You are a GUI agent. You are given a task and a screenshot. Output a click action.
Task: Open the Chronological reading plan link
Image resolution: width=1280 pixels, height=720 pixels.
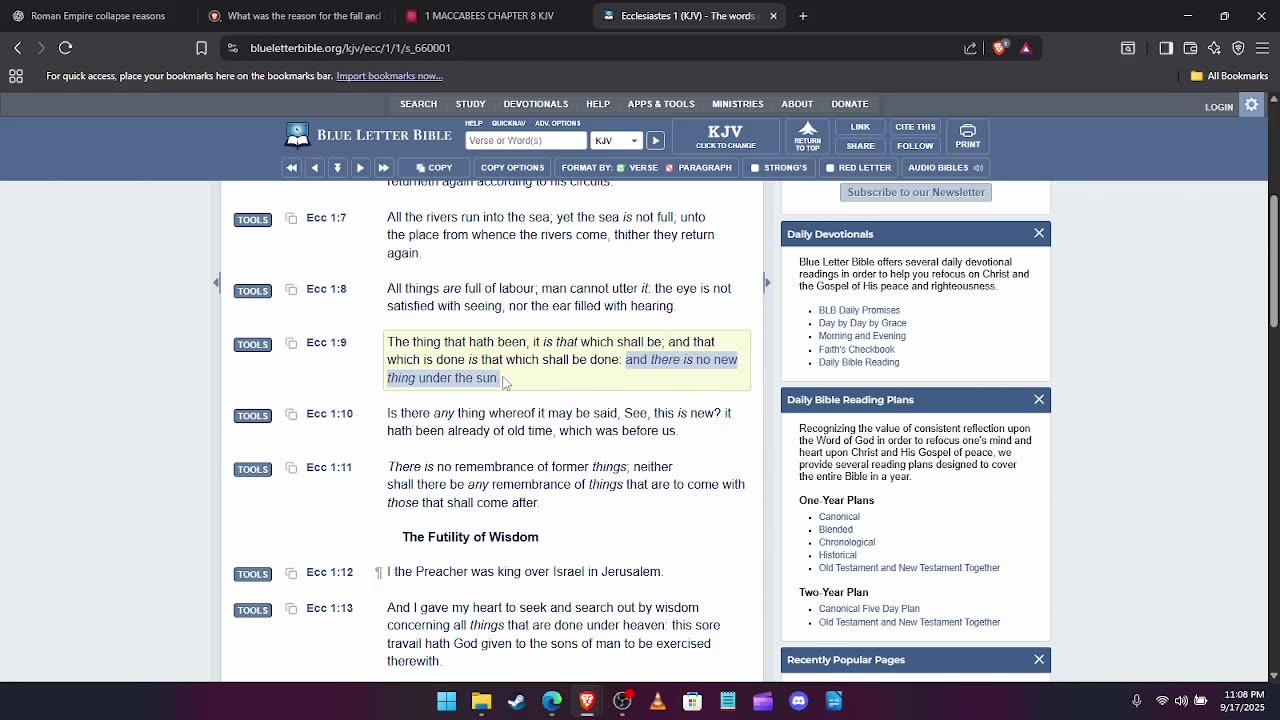847,542
